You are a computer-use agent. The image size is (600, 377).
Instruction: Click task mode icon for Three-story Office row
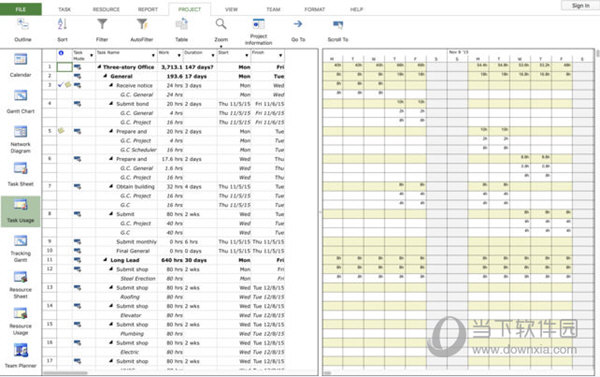[77, 67]
